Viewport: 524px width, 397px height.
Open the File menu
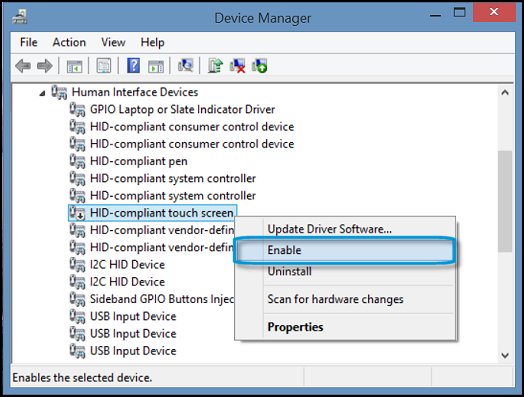tap(29, 42)
